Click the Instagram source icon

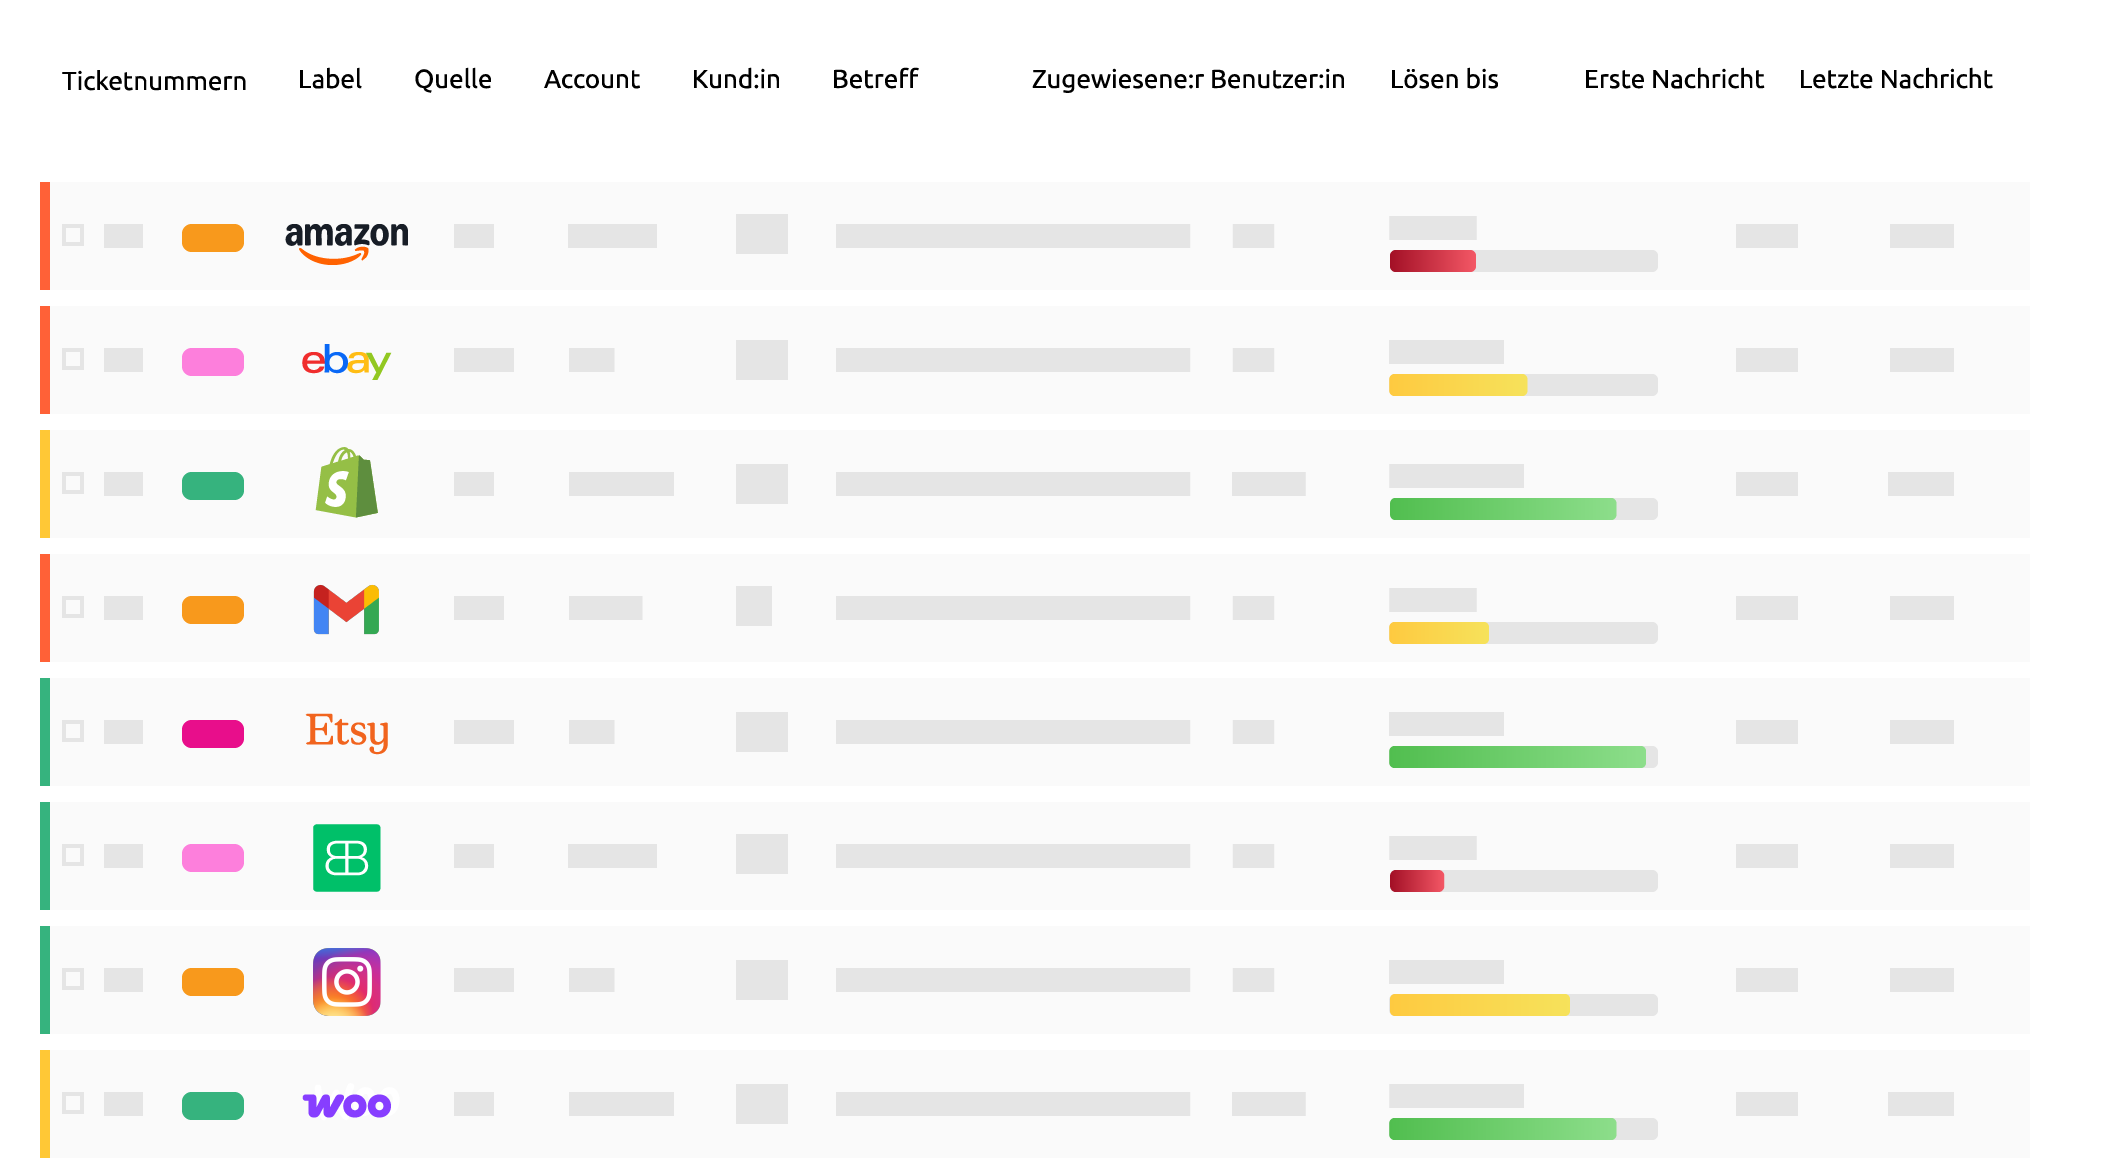(x=346, y=981)
